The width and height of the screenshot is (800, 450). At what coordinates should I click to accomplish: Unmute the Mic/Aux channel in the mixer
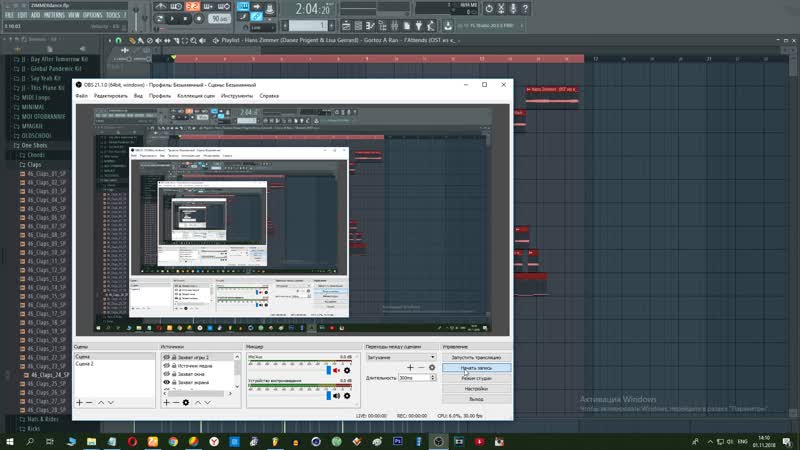[336, 370]
